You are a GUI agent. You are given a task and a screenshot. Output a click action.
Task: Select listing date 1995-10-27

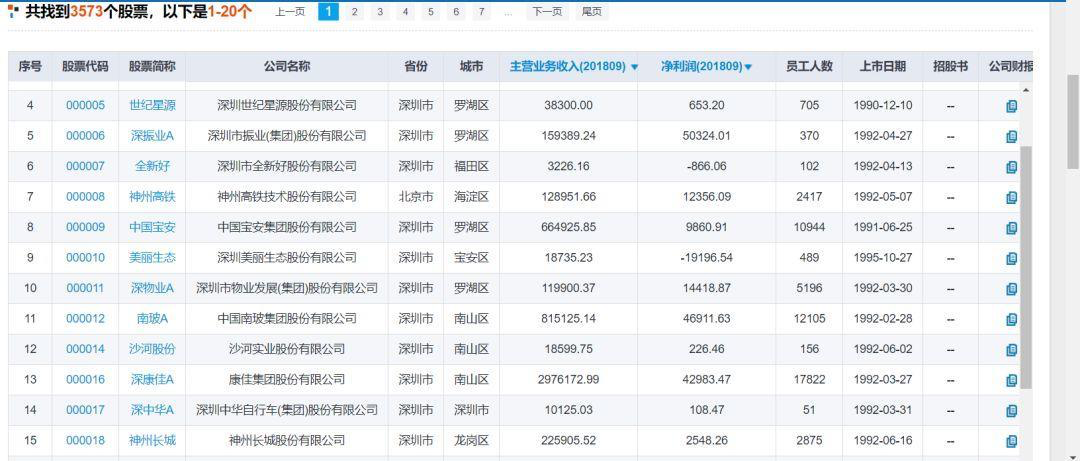882,257
